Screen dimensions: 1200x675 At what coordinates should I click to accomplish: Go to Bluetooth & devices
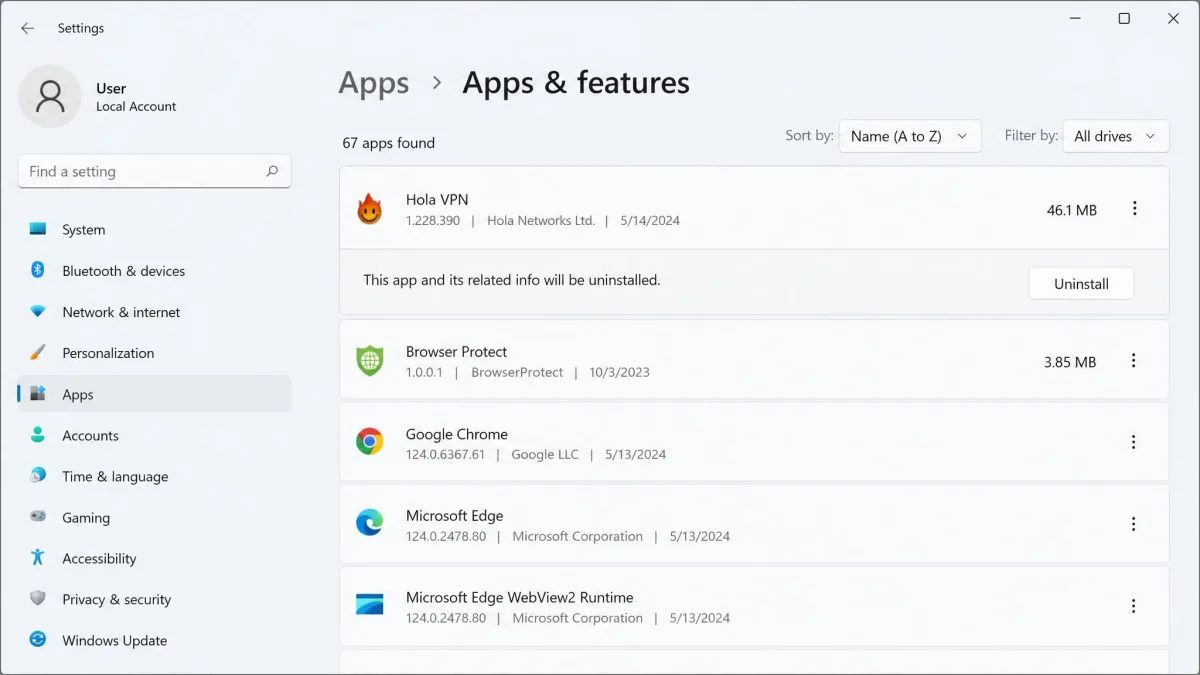[155, 270]
